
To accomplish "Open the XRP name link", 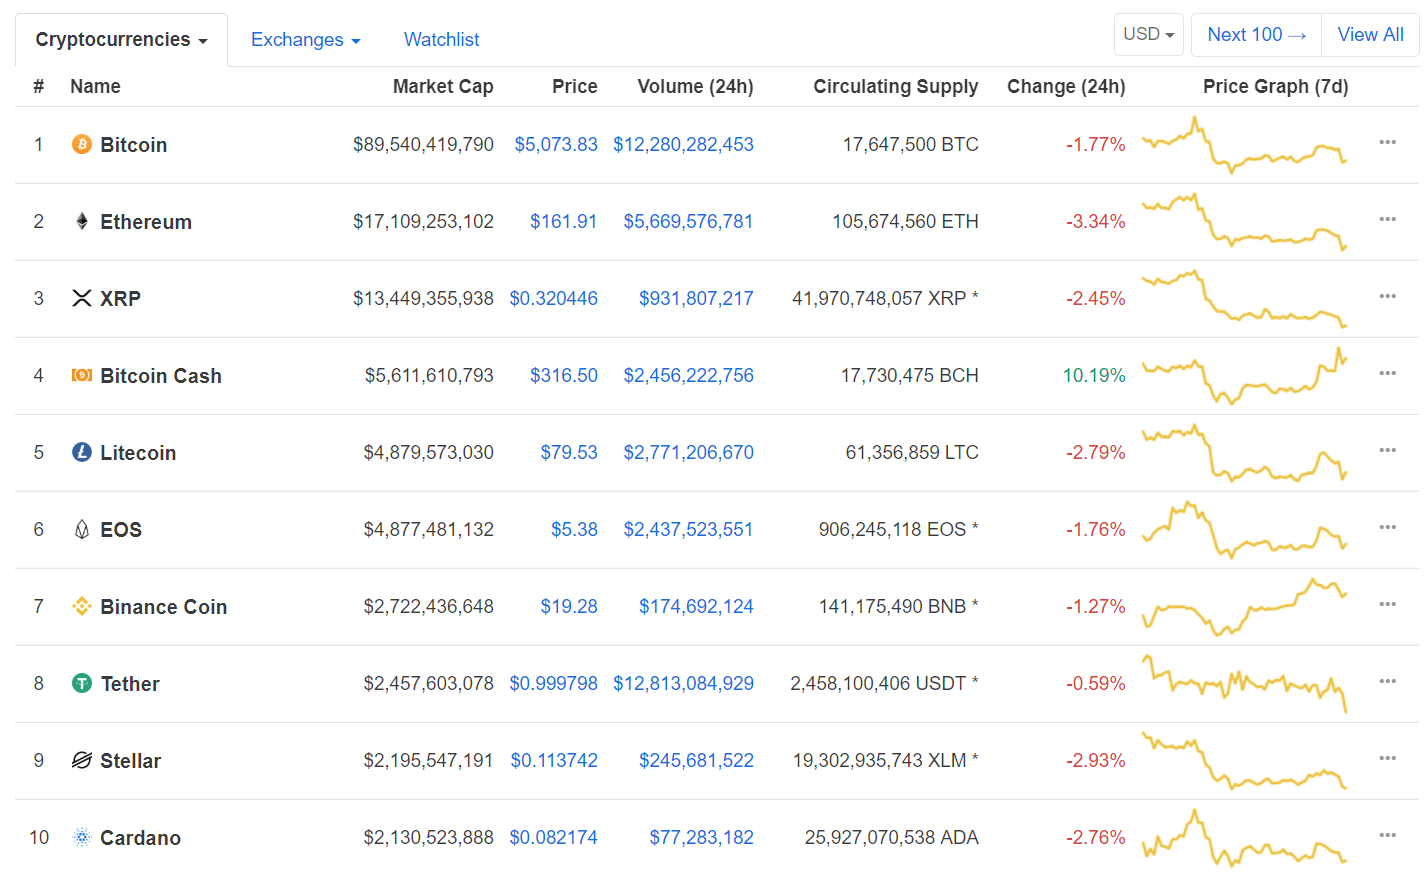I will pos(120,299).
